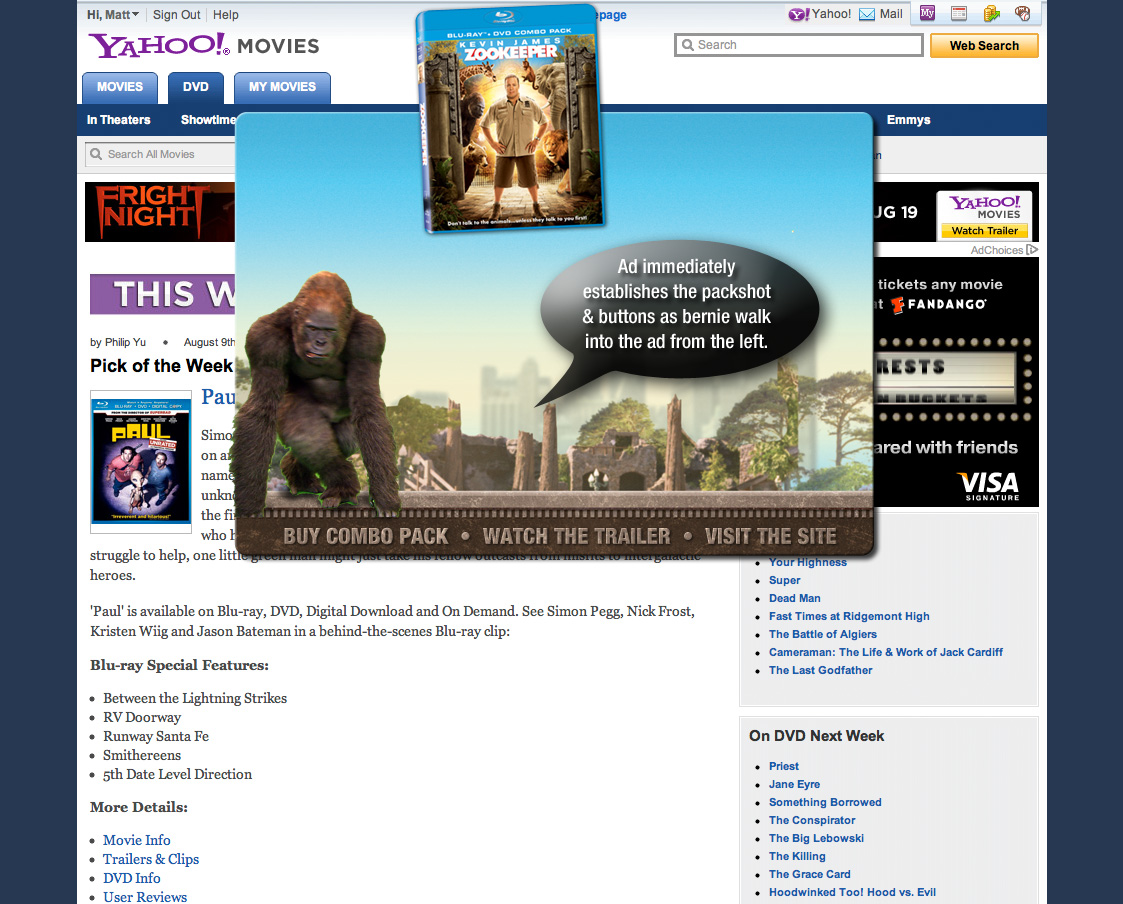
Task: Select the DVD tab
Action: coord(196,87)
